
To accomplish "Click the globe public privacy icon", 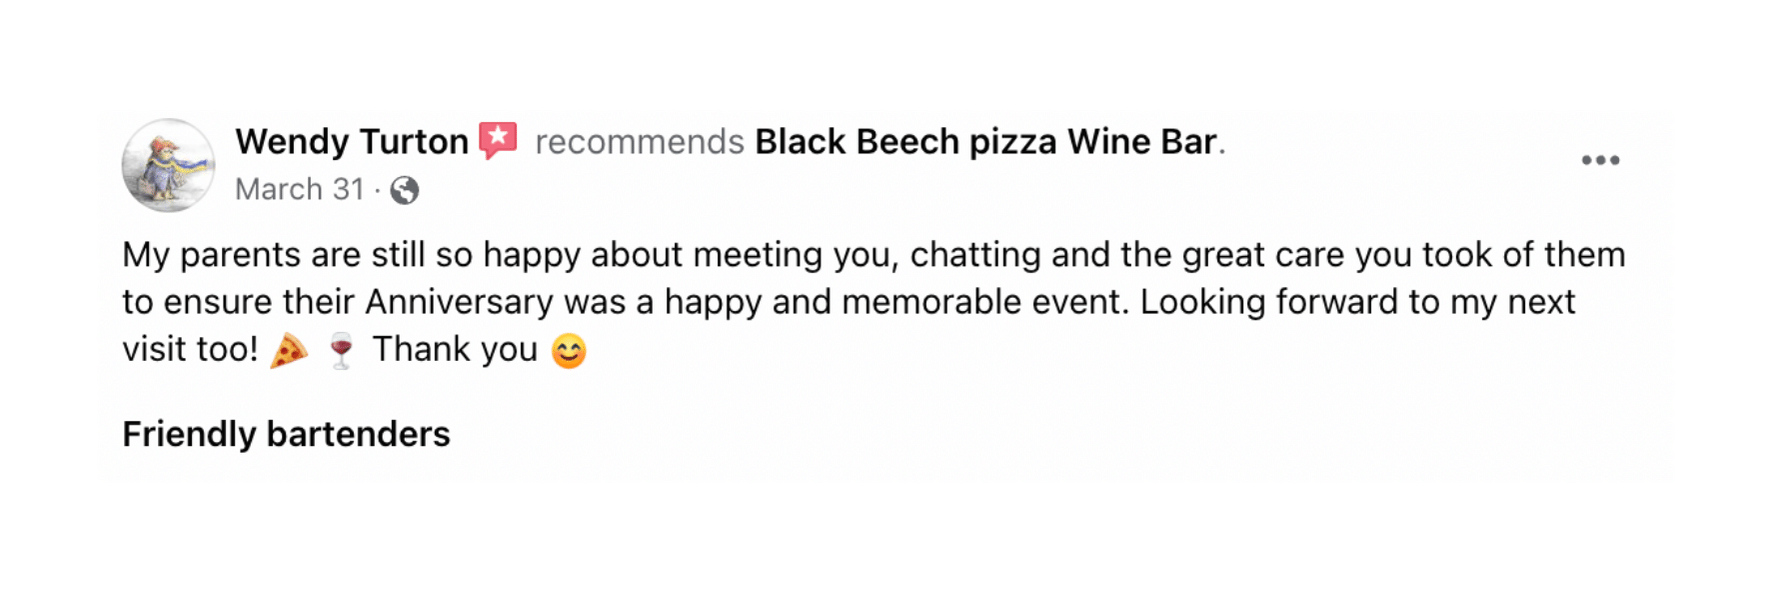I will [x=404, y=190].
